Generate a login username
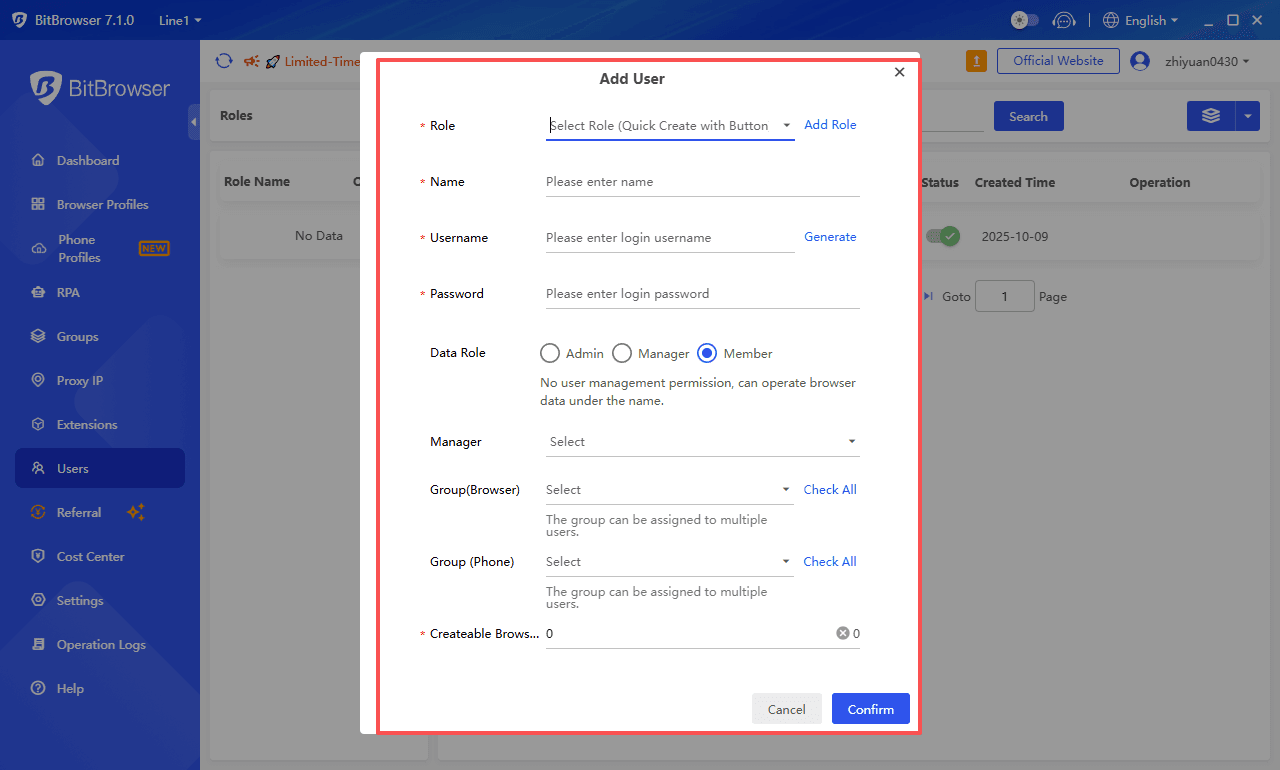 830,237
